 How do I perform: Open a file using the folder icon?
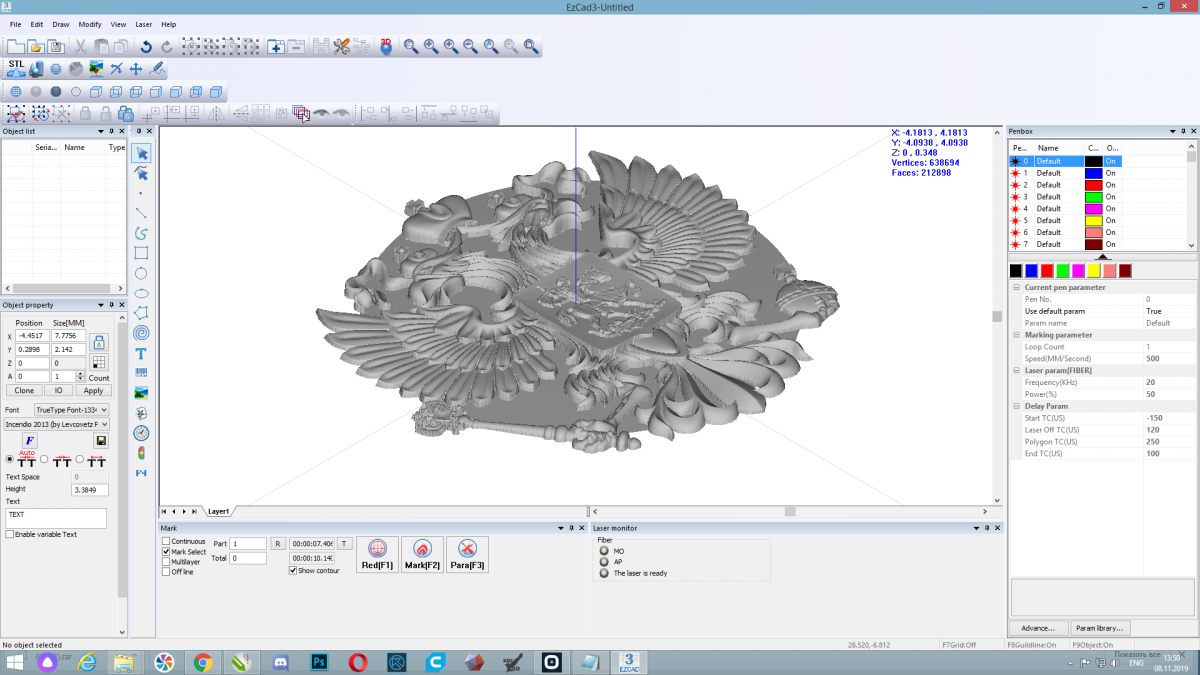(x=36, y=46)
